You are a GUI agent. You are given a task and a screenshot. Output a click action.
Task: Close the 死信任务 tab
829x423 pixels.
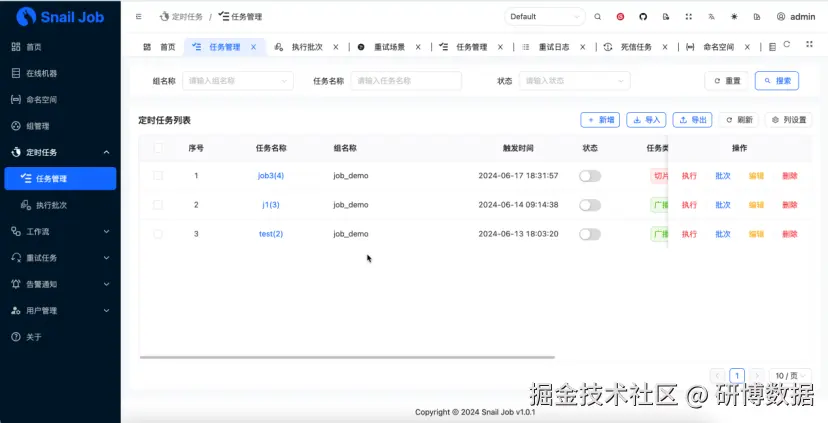click(665, 47)
